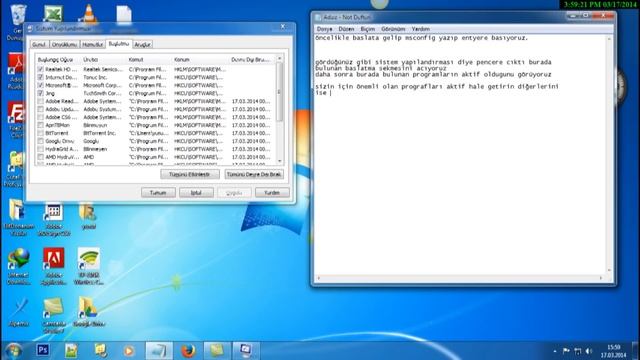640x360 pixels.
Task: Open Düzen menu in Notepad
Action: (x=346, y=29)
